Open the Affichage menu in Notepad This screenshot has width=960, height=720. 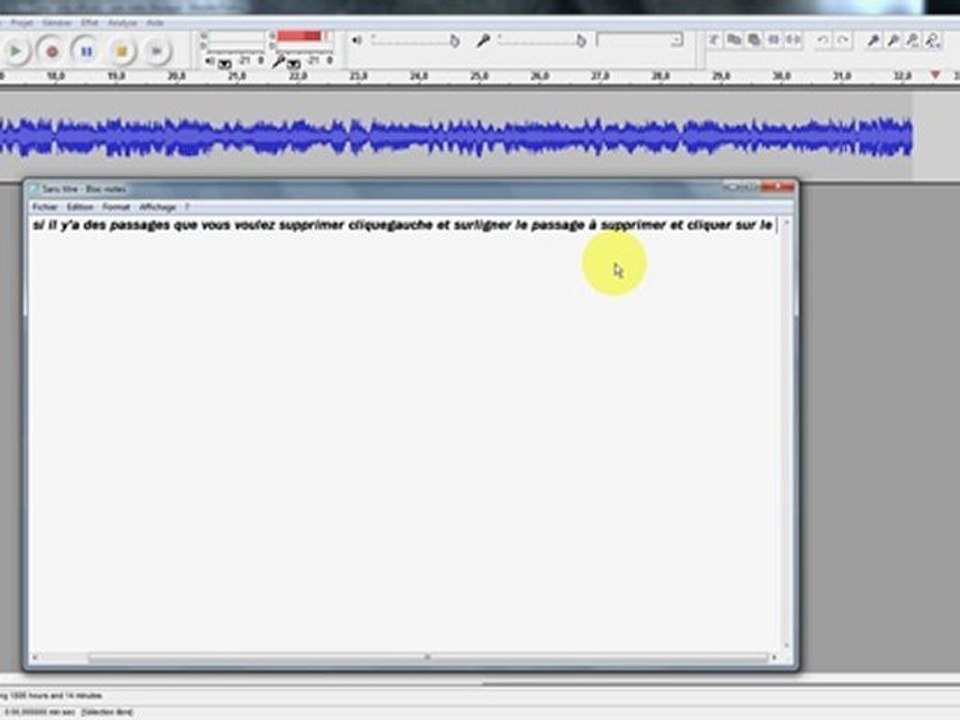click(x=157, y=207)
